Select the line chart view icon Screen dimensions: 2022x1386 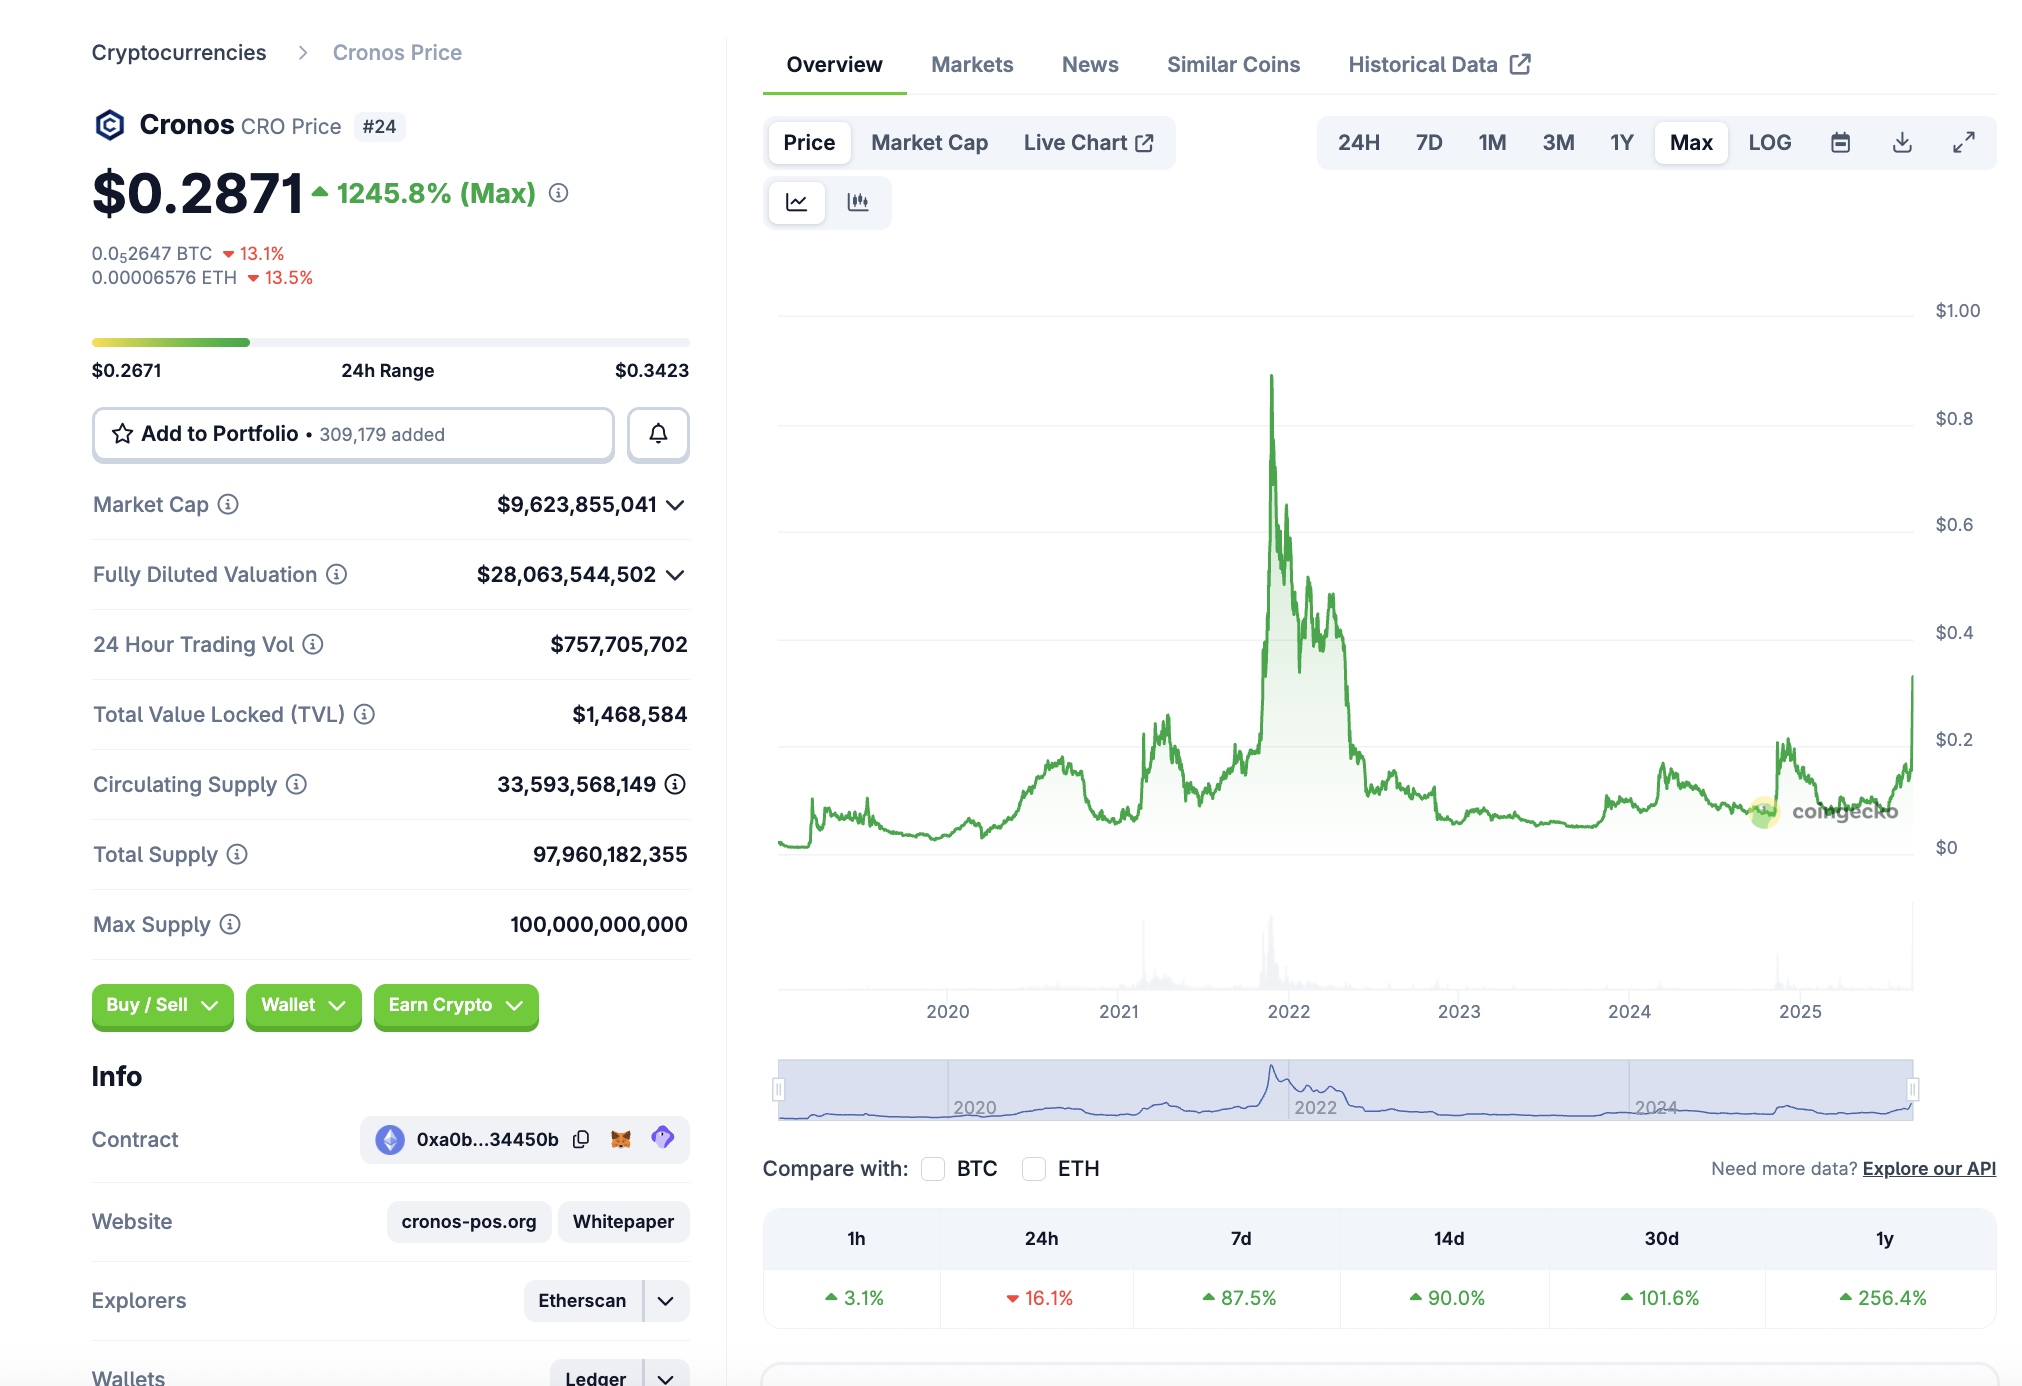tap(797, 202)
